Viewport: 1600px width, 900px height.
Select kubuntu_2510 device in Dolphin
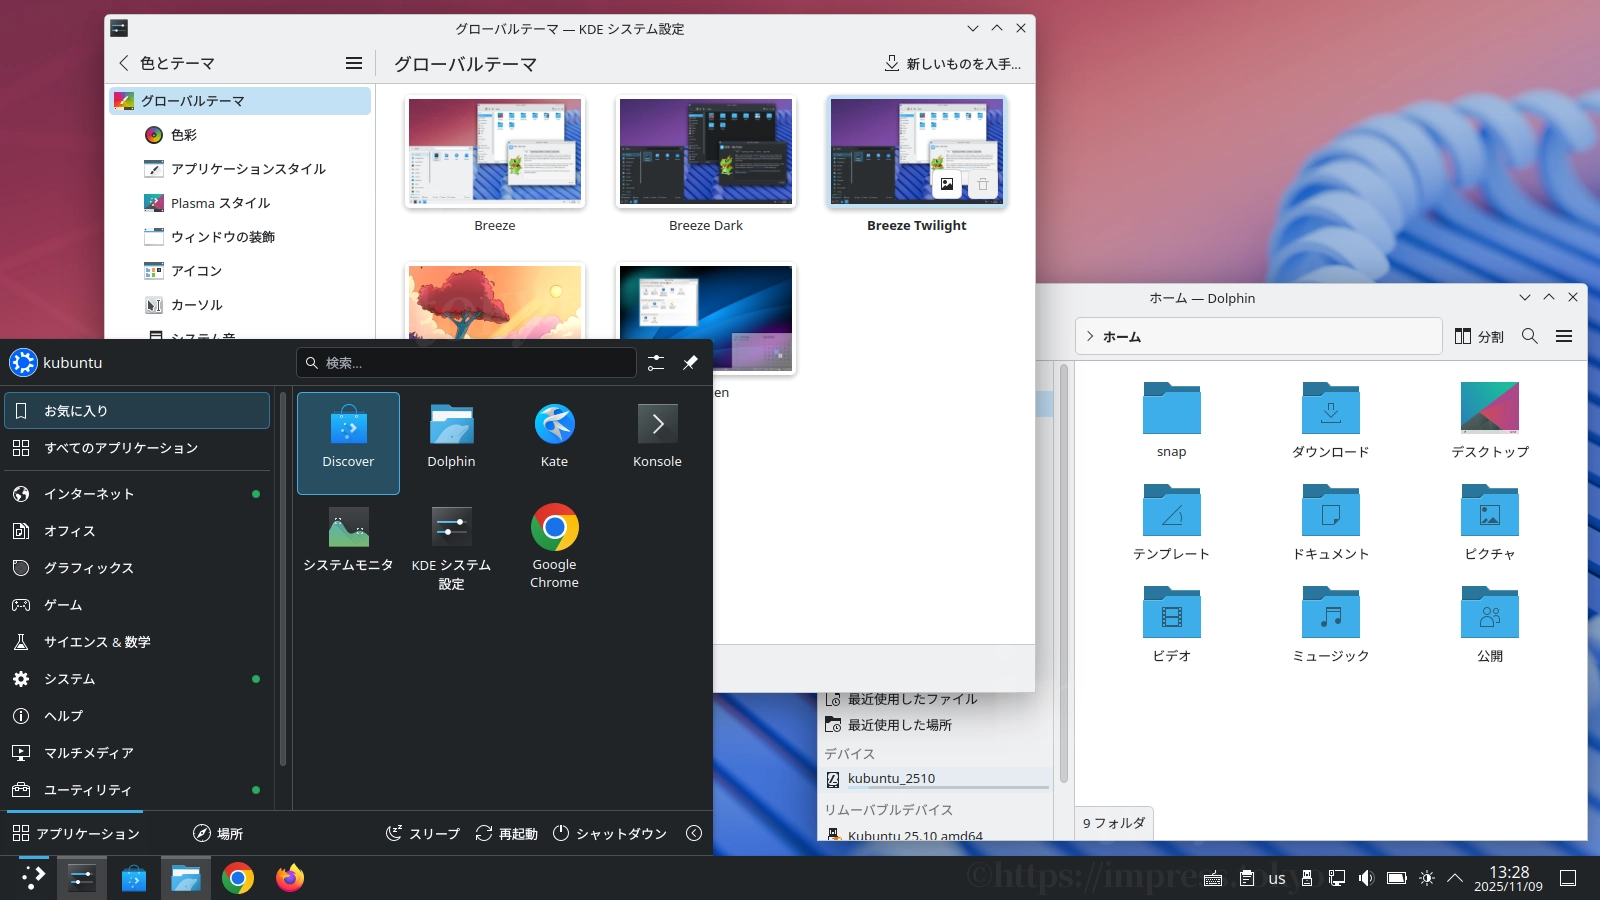pos(935,779)
